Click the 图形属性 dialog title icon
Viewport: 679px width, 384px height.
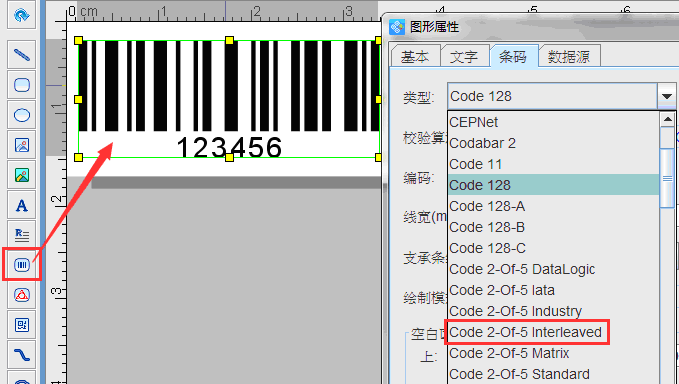(x=397, y=27)
